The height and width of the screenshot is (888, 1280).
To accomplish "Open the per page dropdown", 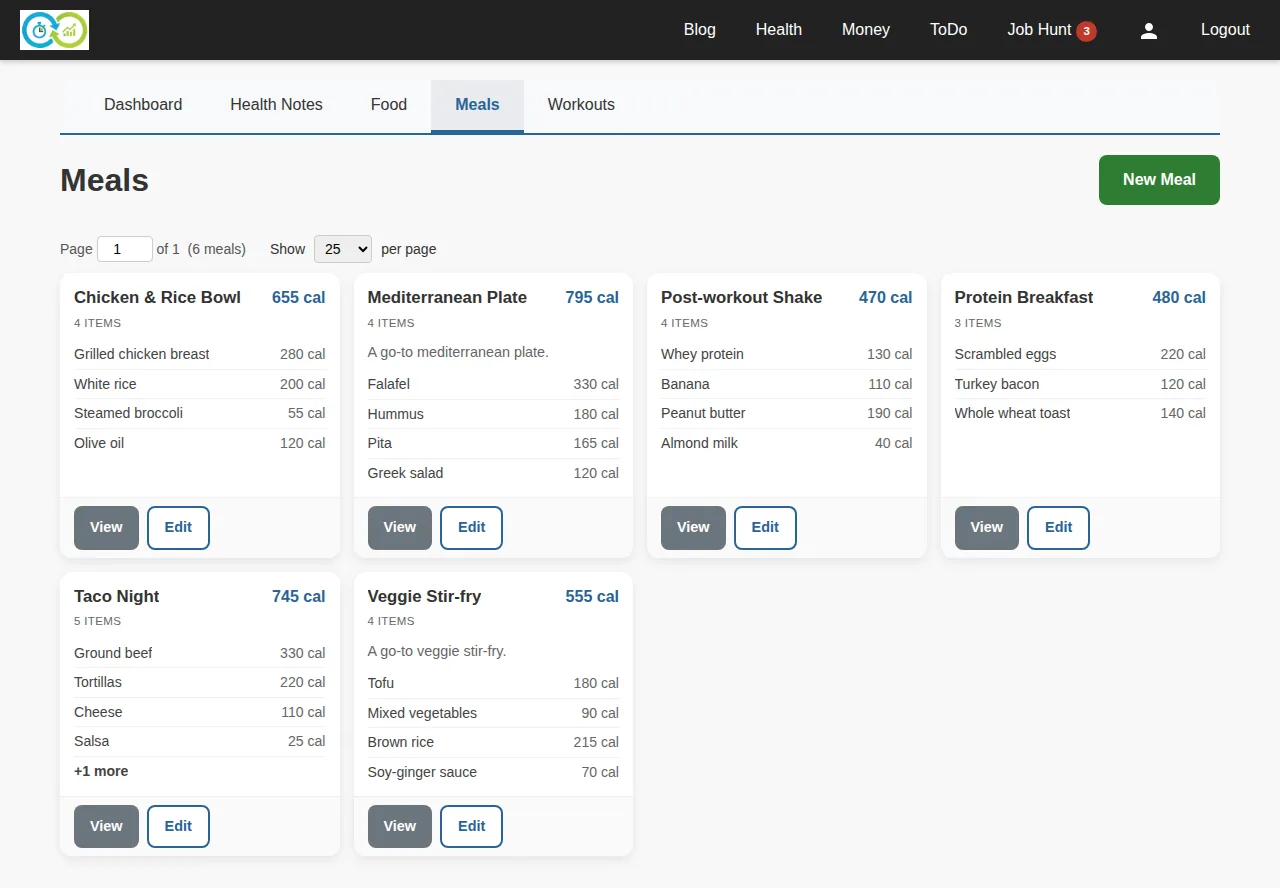I will (x=343, y=249).
